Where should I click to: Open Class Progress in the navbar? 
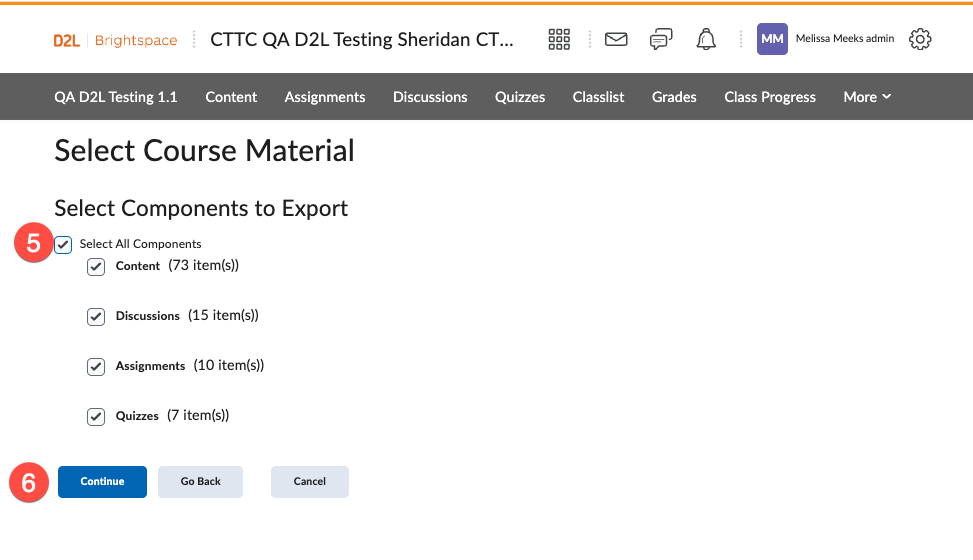[x=770, y=97]
